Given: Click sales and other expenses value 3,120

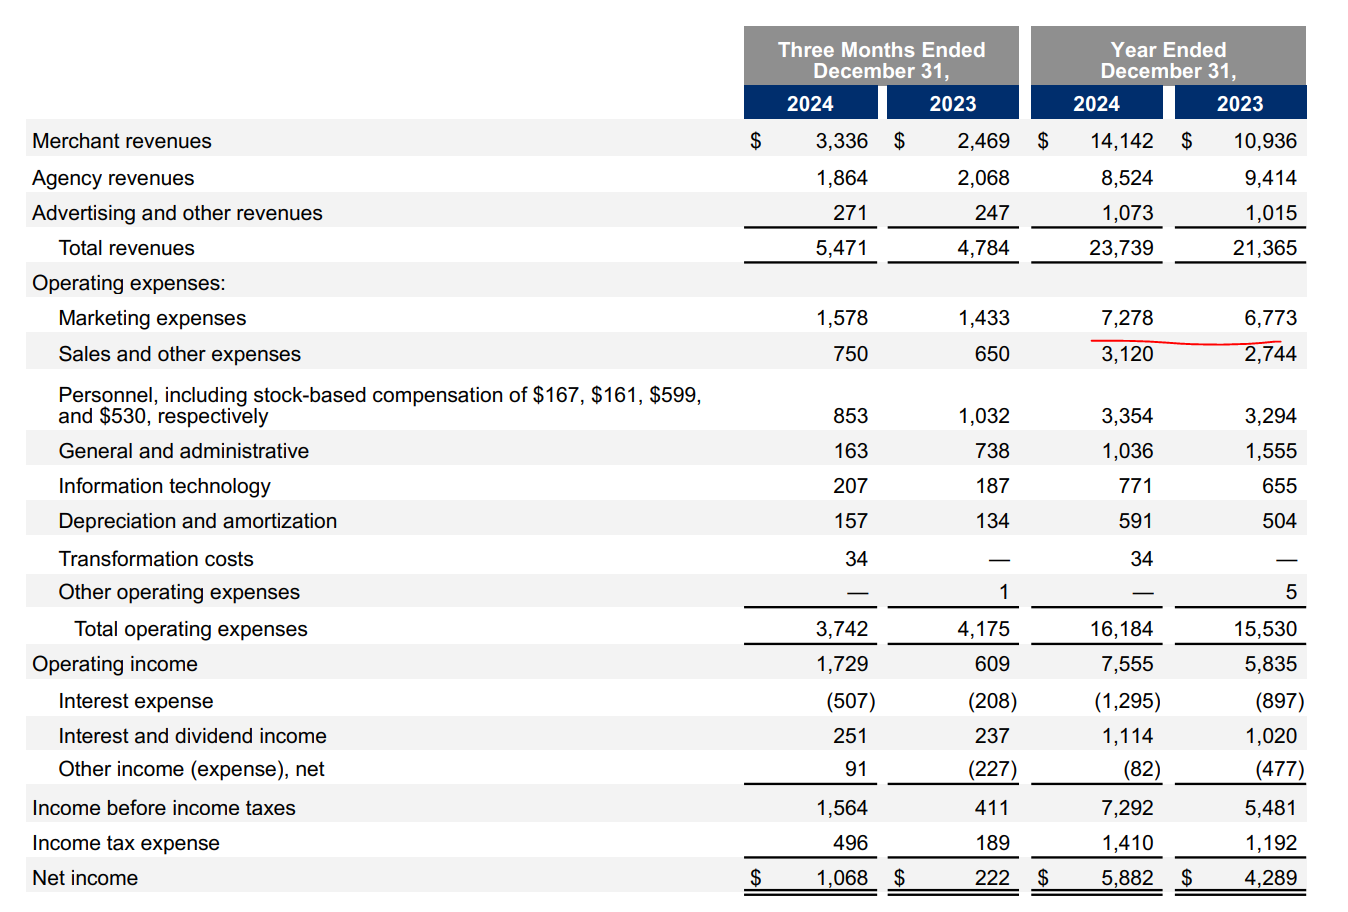Looking at the screenshot, I should point(1127,354).
